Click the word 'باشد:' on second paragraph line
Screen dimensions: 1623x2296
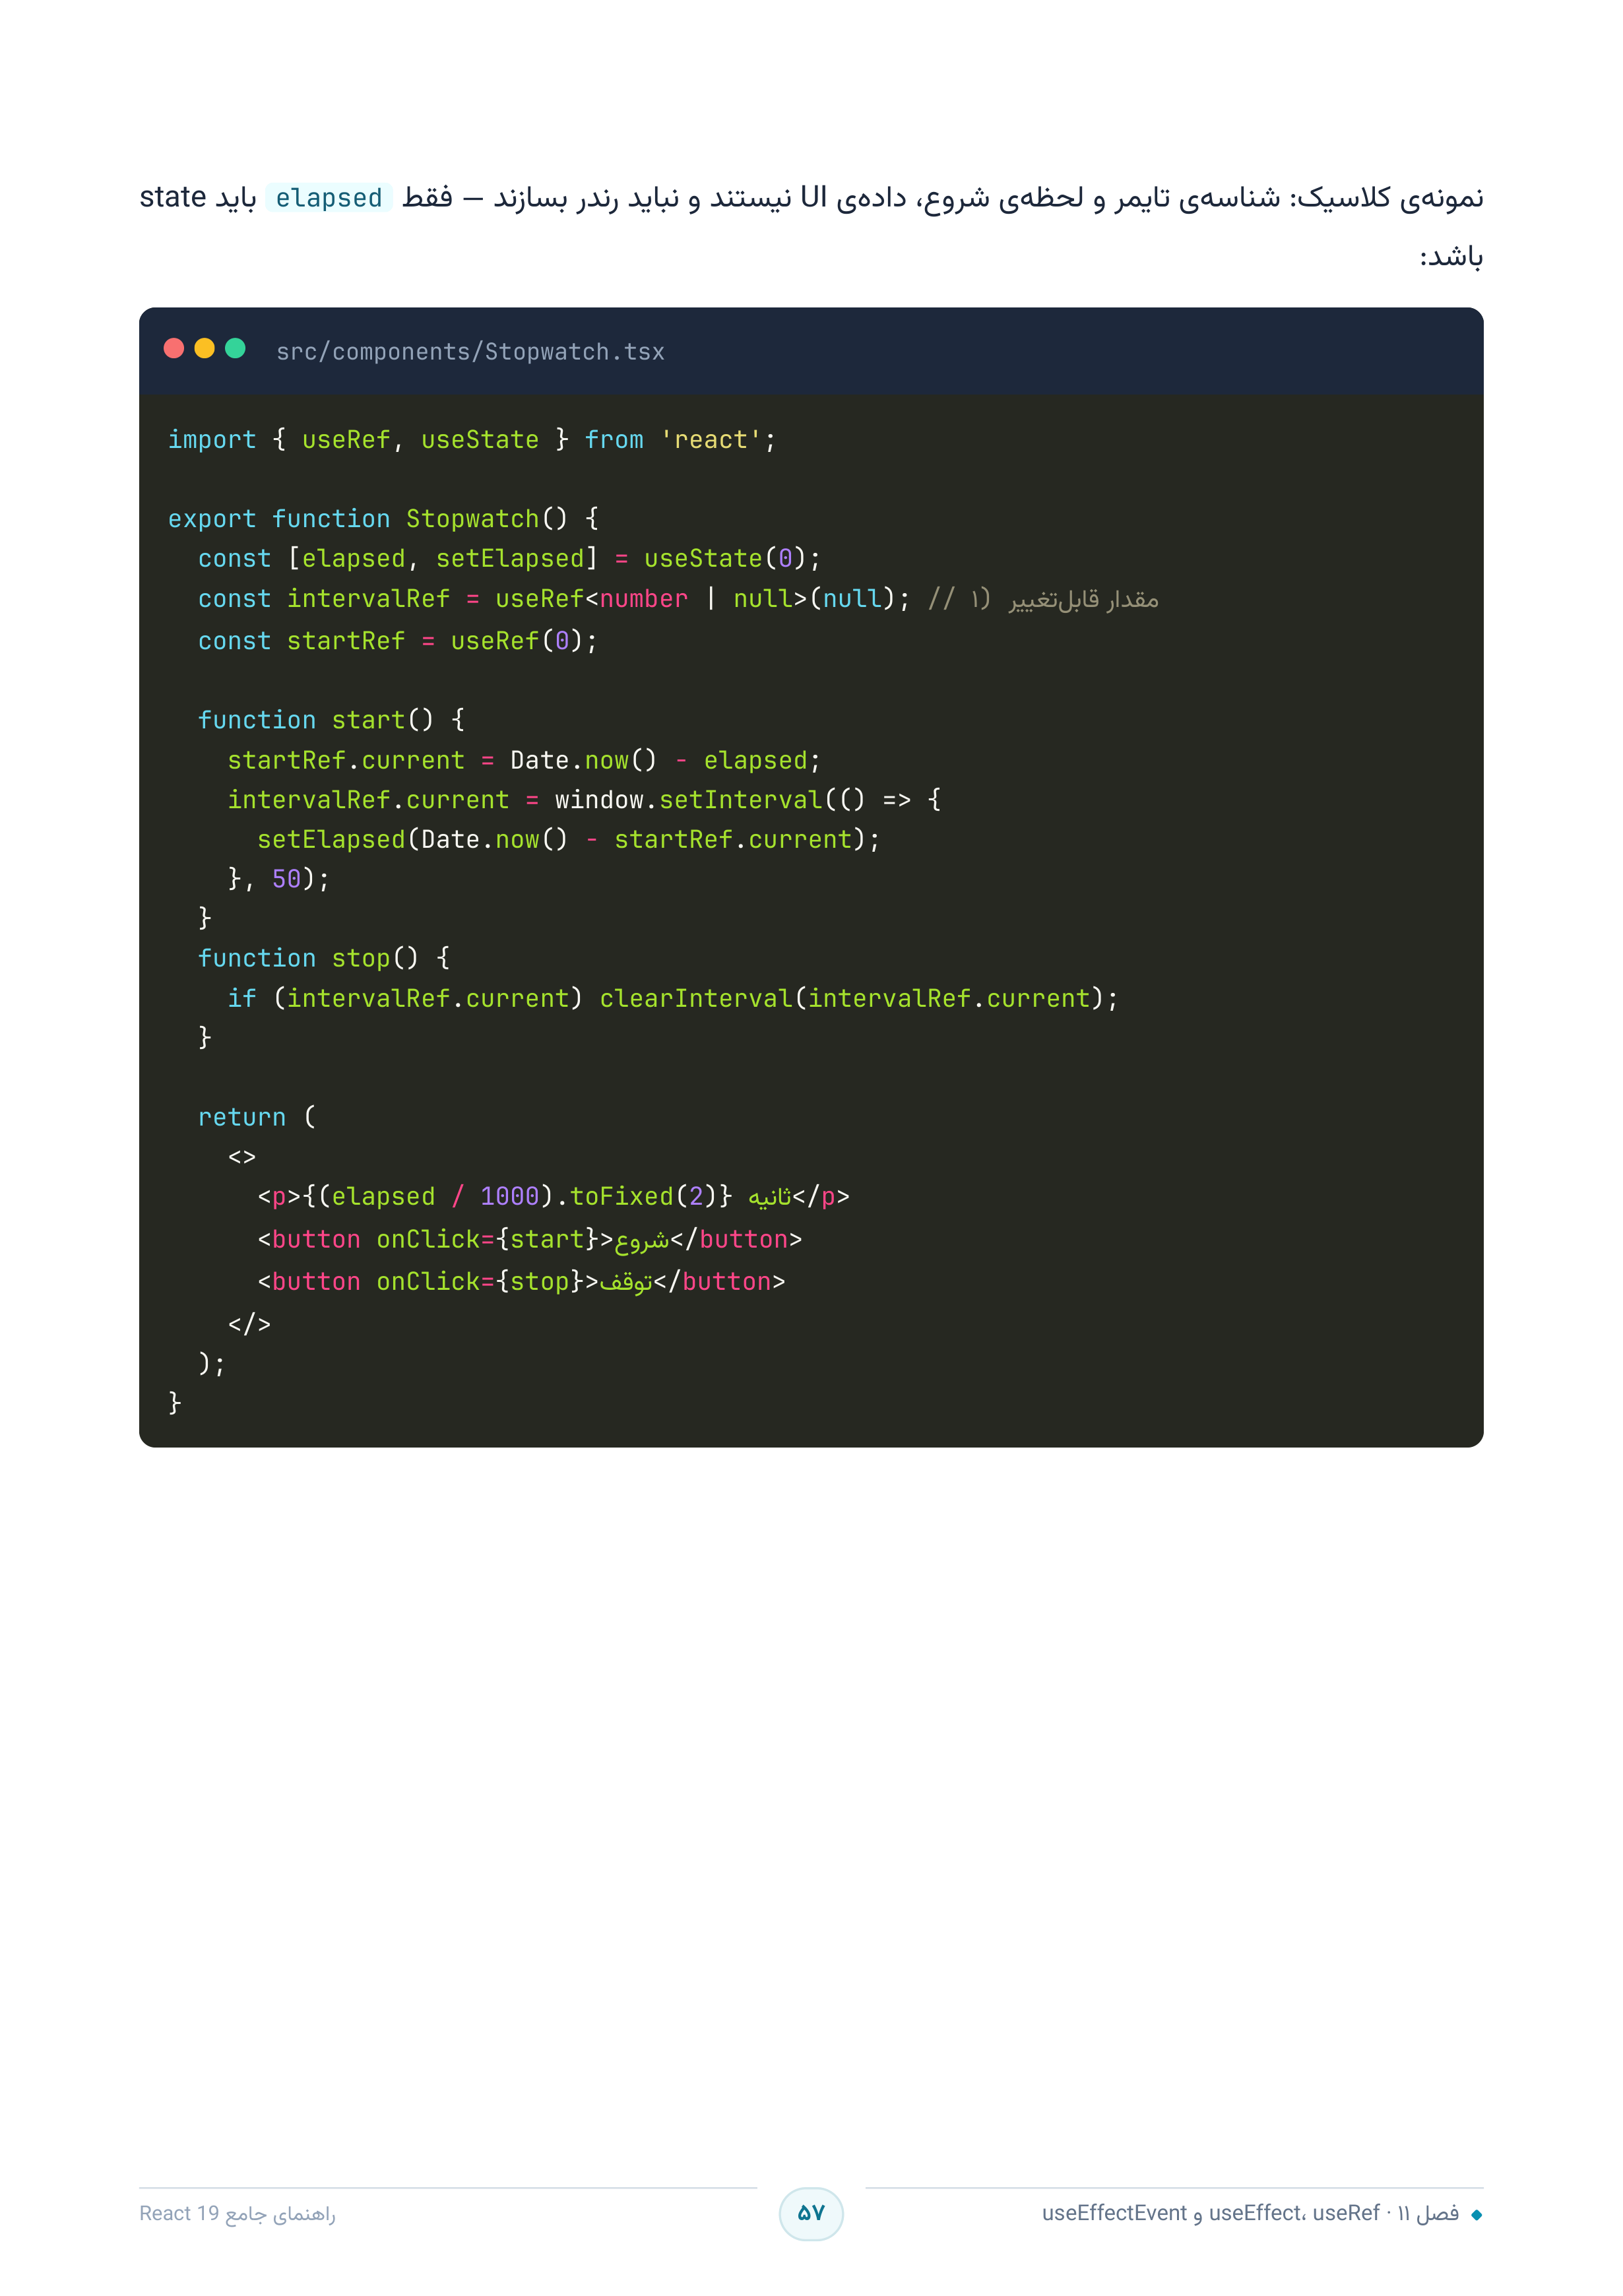tap(1451, 258)
